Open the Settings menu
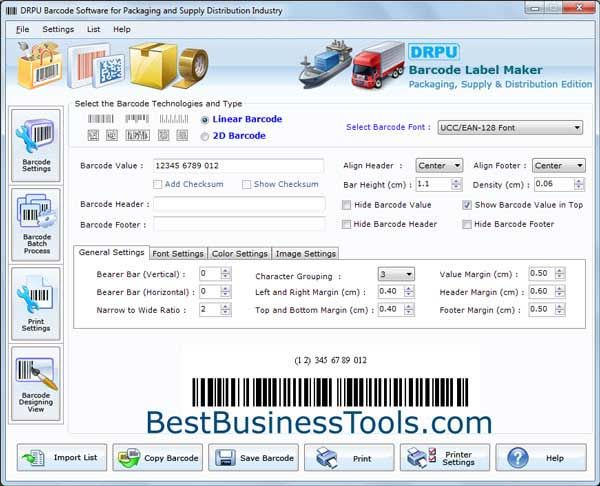The height and width of the screenshot is (486, 600). click(x=58, y=29)
